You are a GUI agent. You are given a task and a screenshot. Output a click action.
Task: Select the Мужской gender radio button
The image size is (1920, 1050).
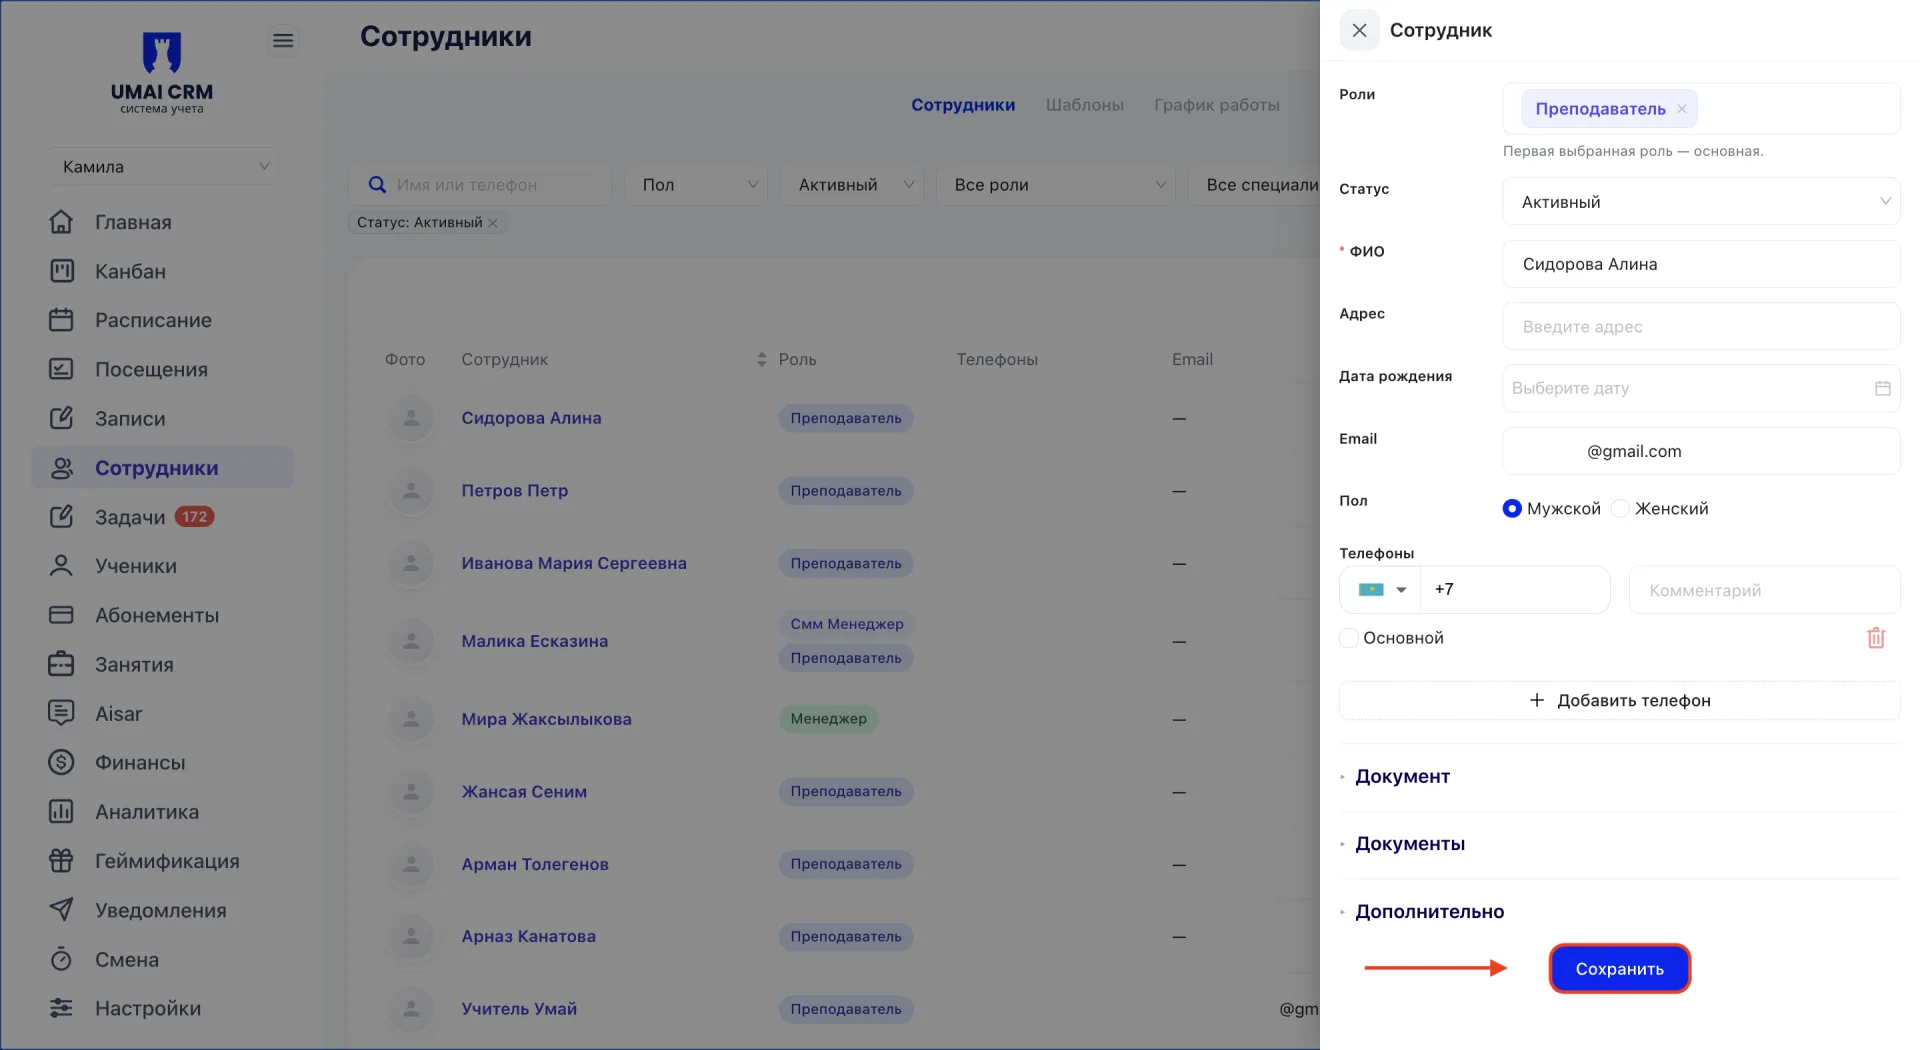pos(1512,509)
